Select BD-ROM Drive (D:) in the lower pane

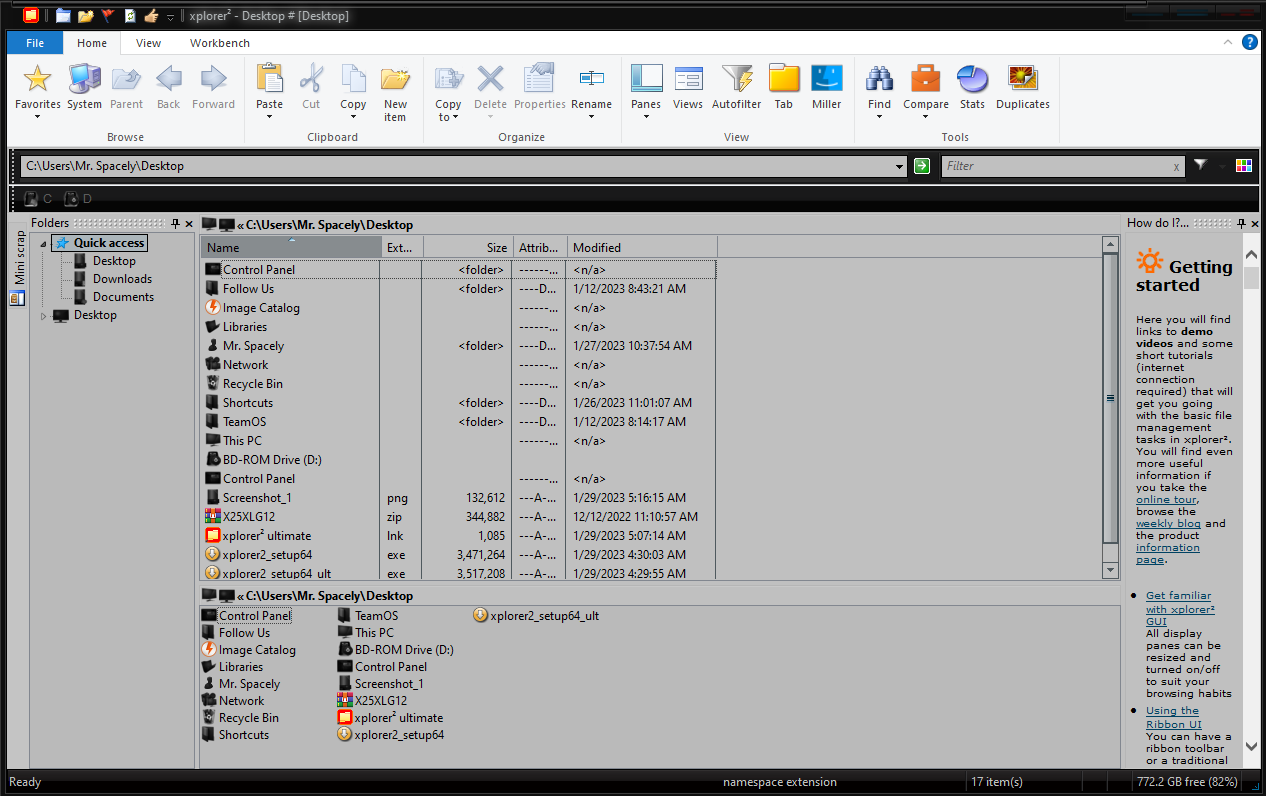396,650
